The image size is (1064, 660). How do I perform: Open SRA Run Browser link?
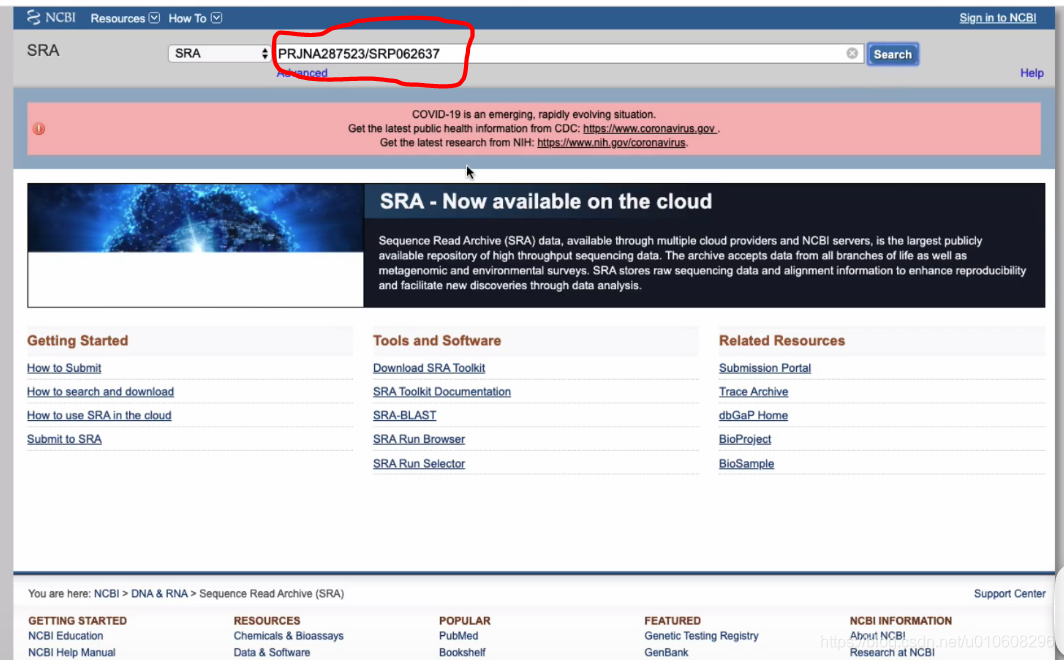419,439
